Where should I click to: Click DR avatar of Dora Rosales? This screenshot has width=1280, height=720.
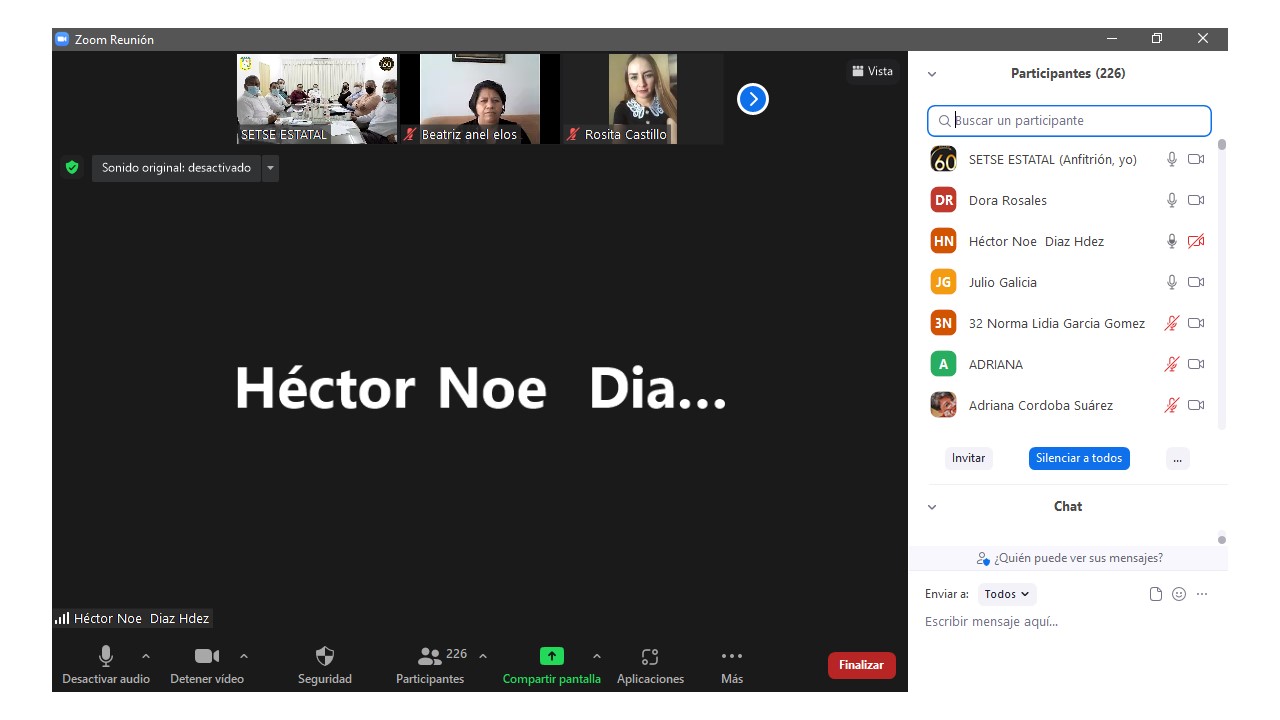(x=943, y=200)
